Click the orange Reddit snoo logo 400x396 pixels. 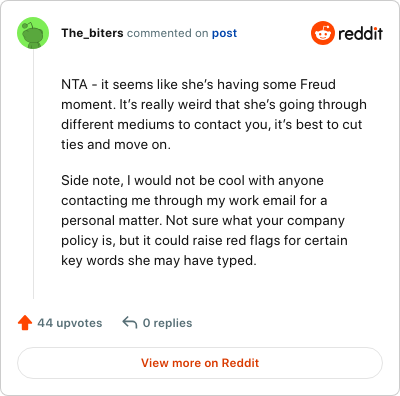[323, 33]
